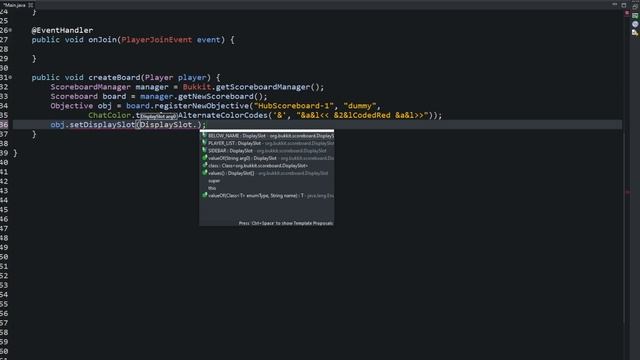Pick valueOf(Class<T> enumType, String name) proposal
The width and height of the screenshot is (640, 360).
(267, 196)
